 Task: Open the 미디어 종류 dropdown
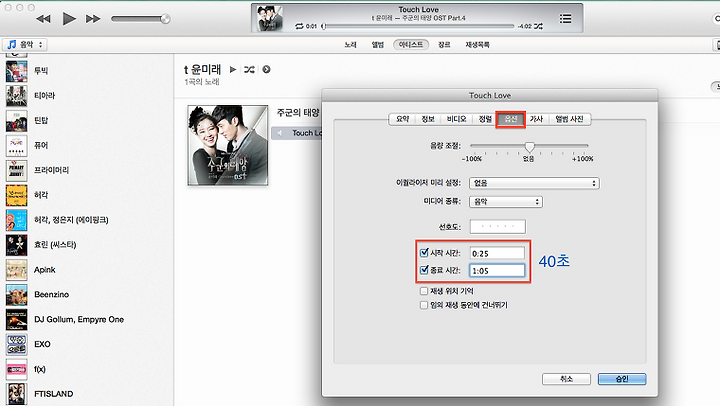[506, 202]
